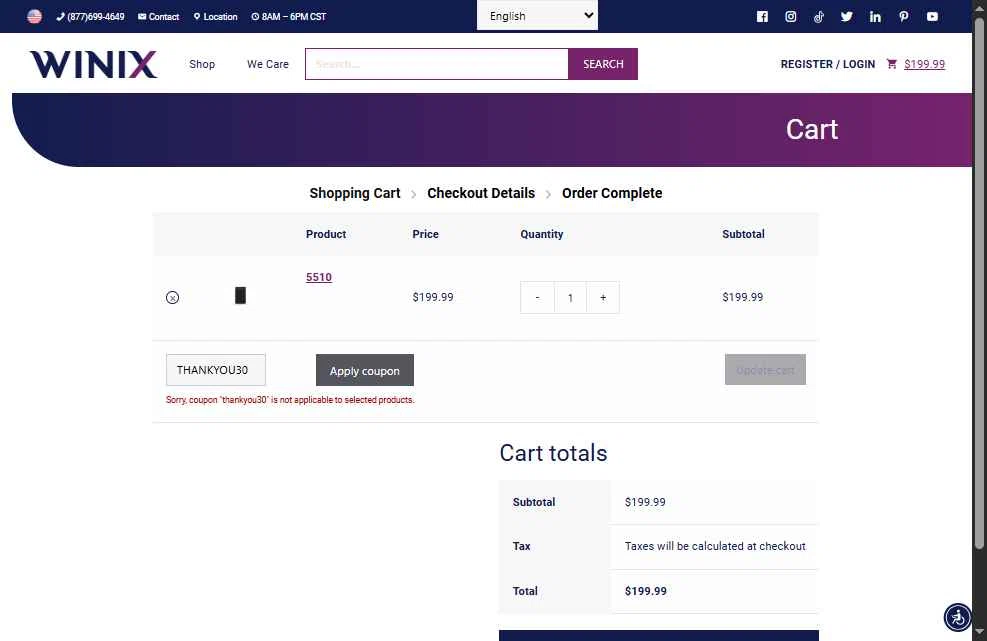Open the $199.99 cart total link in header
The width and height of the screenshot is (987, 641).
click(925, 64)
